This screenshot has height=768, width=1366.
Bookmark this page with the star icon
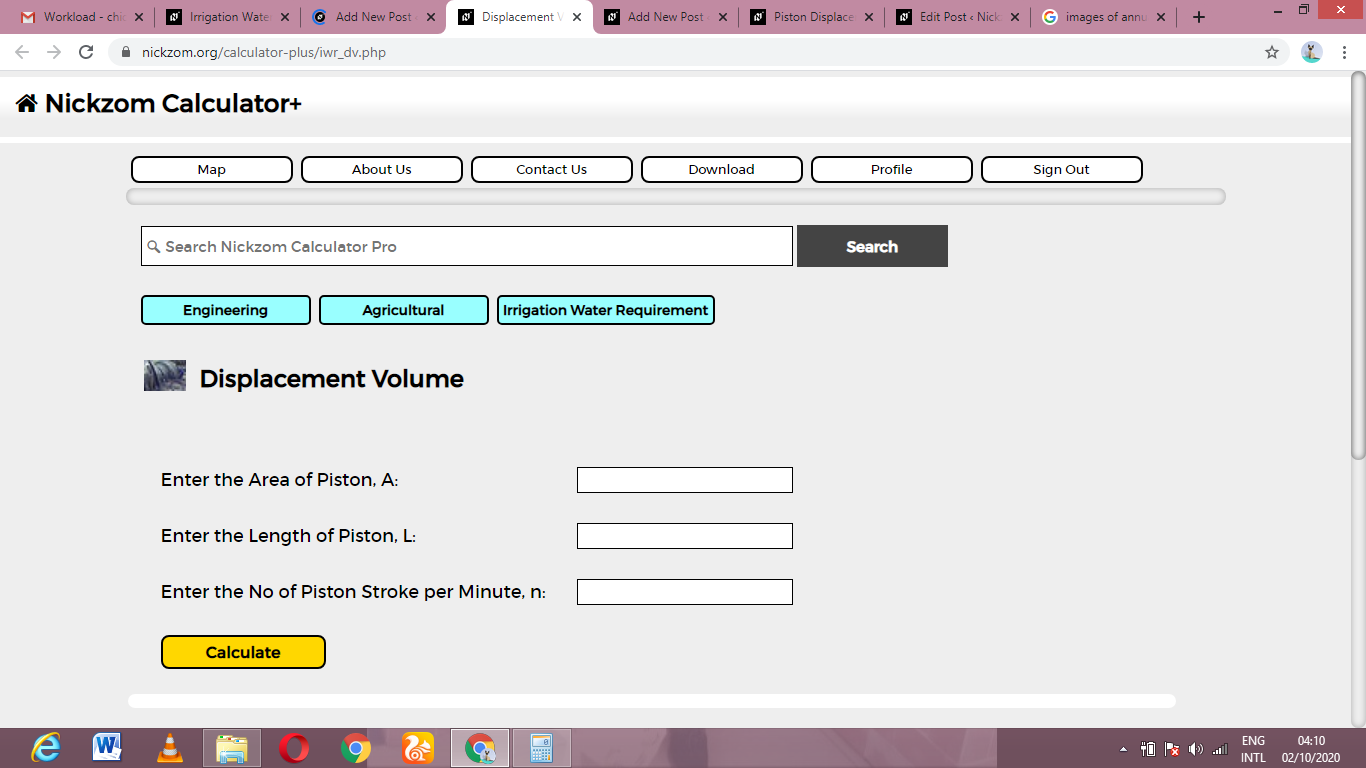(x=1272, y=52)
